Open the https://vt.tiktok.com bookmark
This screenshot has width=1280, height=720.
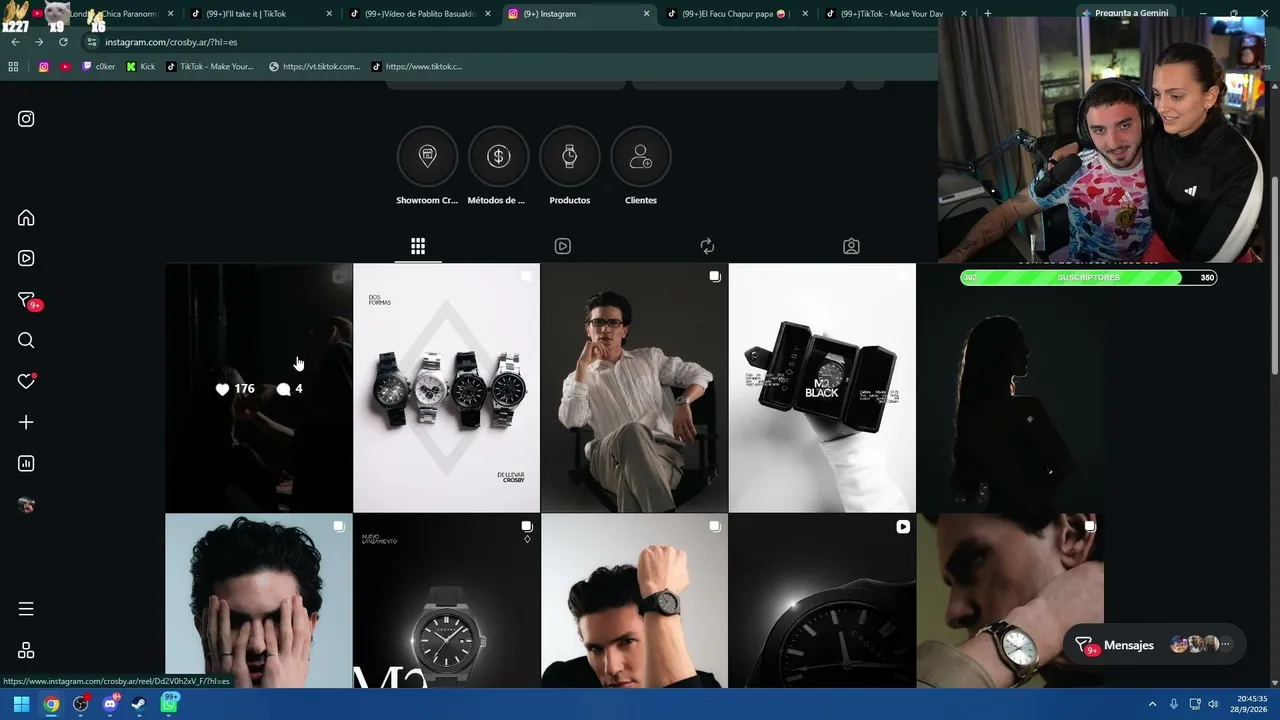click(315, 67)
